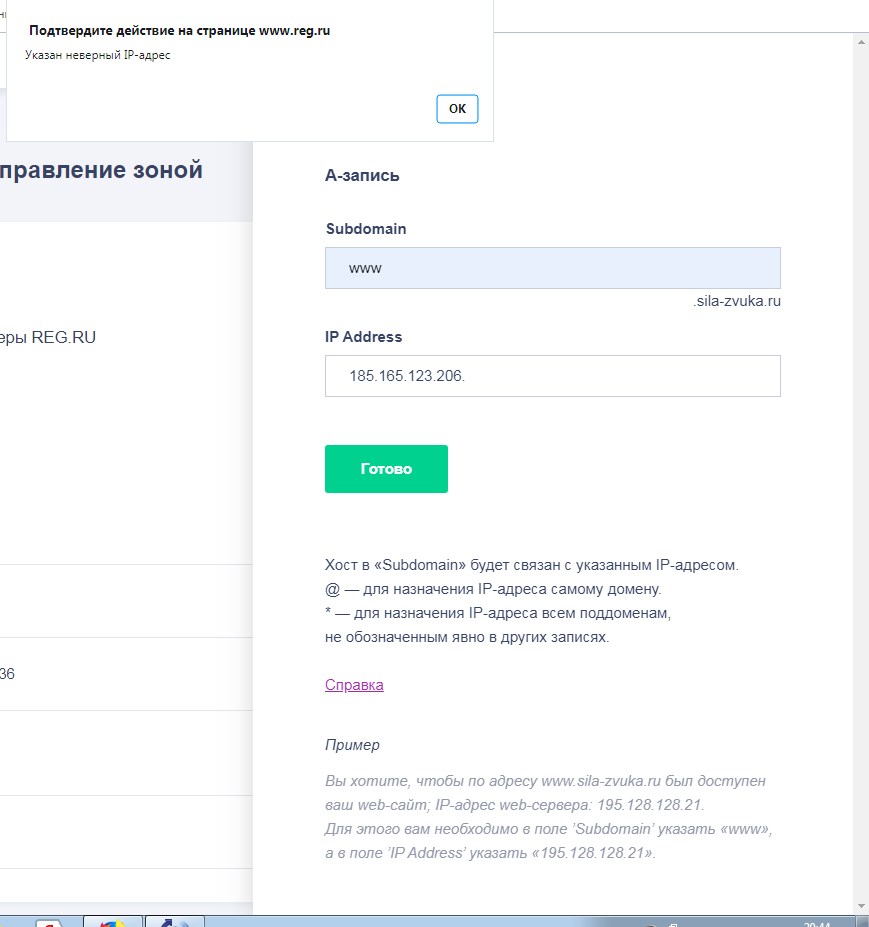
Task: Click the clock showing 20:44 in the taskbar
Action: point(815,922)
